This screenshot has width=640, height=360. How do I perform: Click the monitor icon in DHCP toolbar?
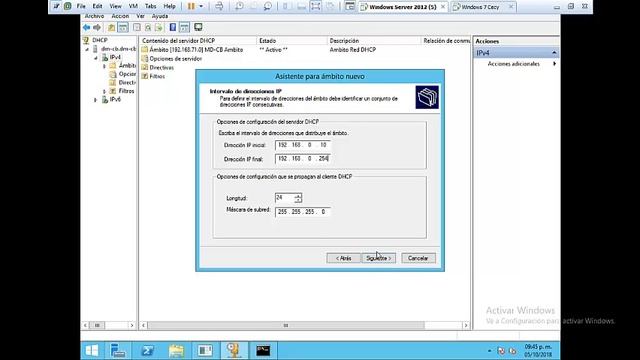[x=198, y=27]
